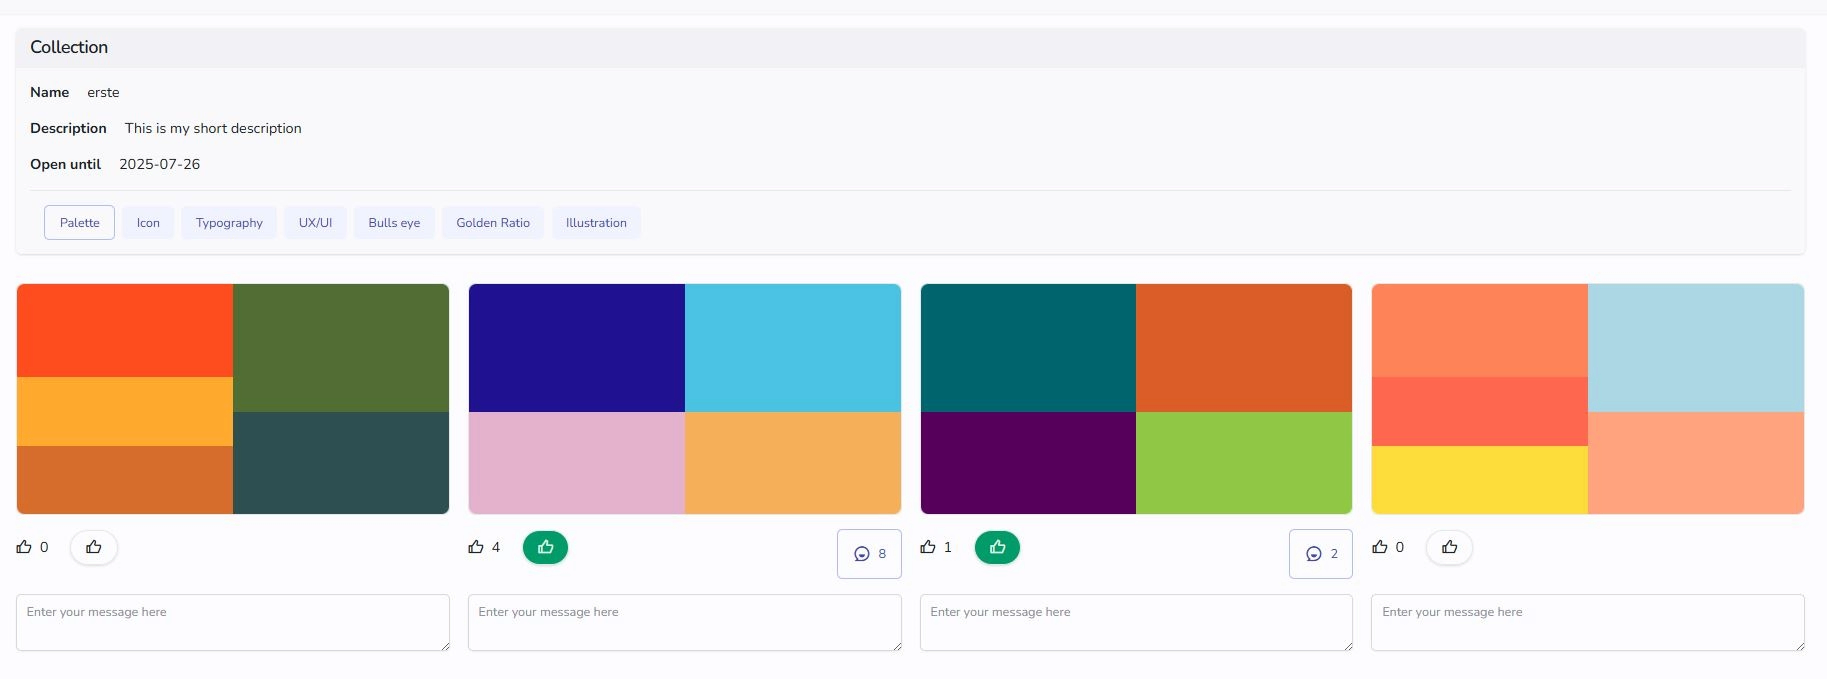Open the Golden Ratio tab
The width and height of the screenshot is (1827, 679).
point(493,222)
